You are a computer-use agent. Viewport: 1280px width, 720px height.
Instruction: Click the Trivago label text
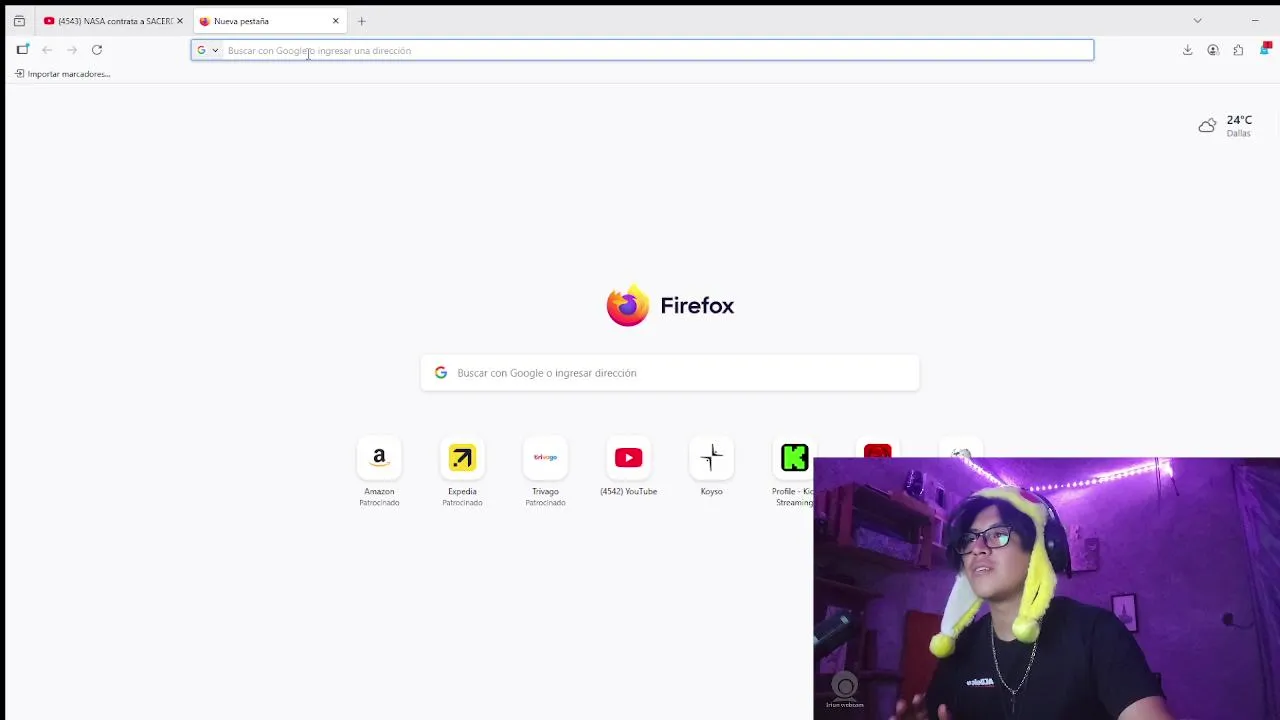click(x=545, y=491)
